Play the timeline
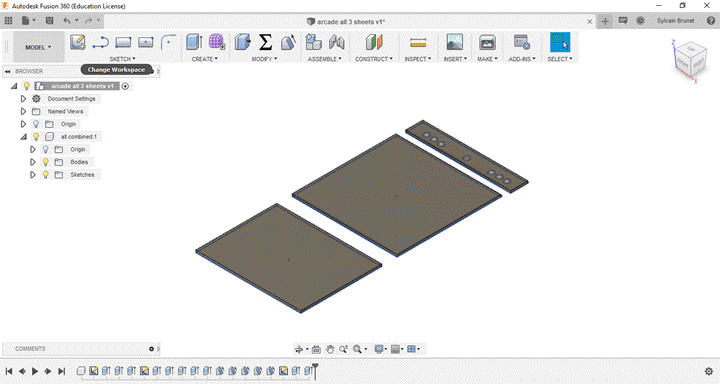Screen dimensions: 720x384 click(x=35, y=371)
